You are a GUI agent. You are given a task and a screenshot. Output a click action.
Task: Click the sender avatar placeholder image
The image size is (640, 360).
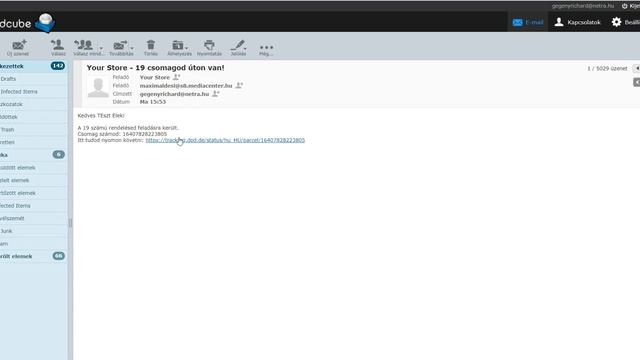tap(98, 87)
